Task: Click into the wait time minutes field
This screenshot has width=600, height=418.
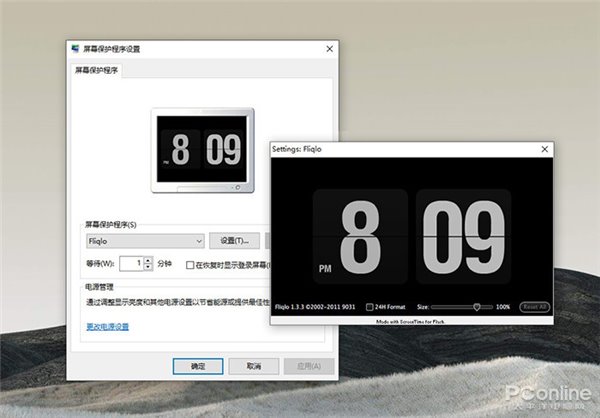Action: (x=132, y=263)
